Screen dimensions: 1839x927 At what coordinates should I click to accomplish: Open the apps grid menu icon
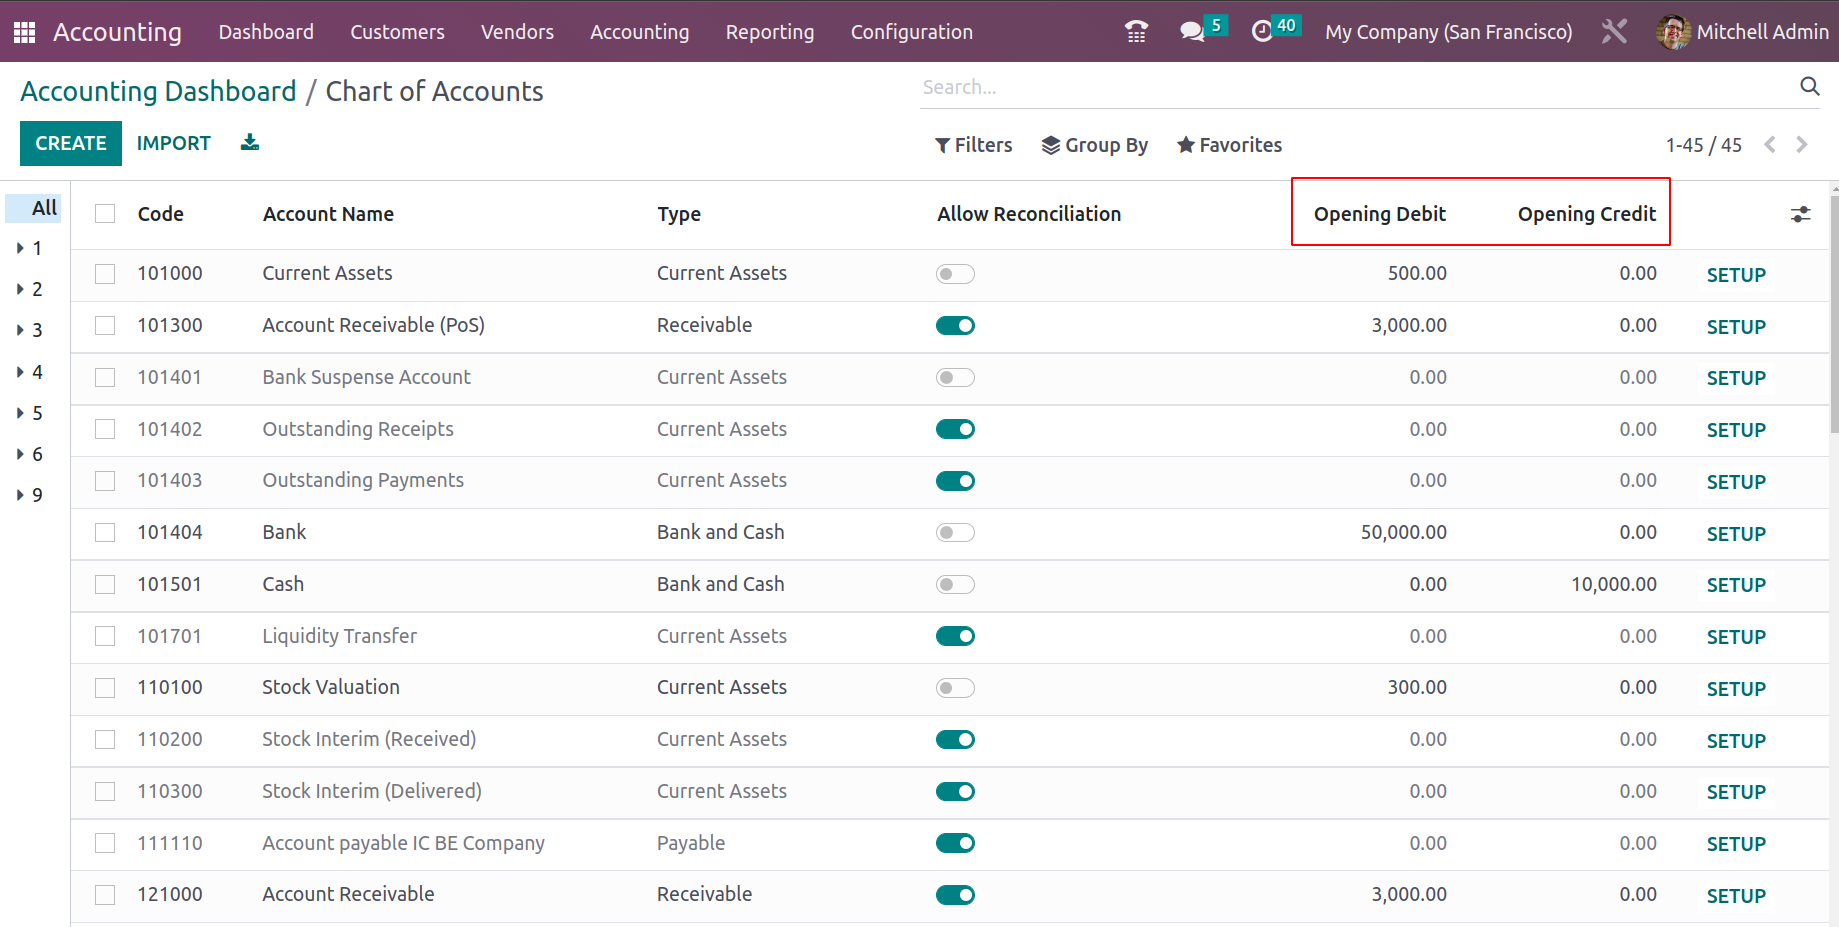tap(25, 32)
